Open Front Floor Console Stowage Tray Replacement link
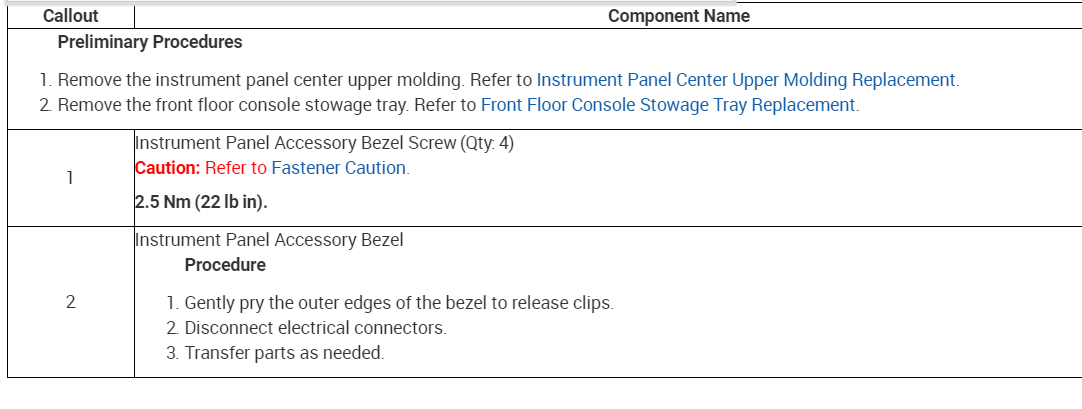 coord(668,105)
